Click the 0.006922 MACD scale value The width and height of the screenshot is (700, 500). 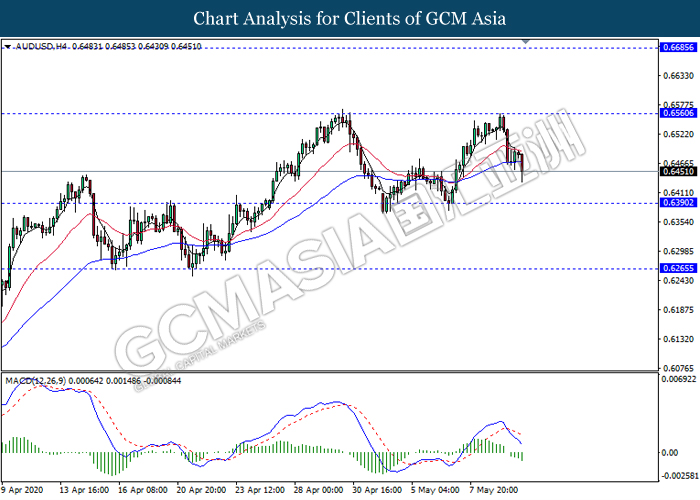679,380
